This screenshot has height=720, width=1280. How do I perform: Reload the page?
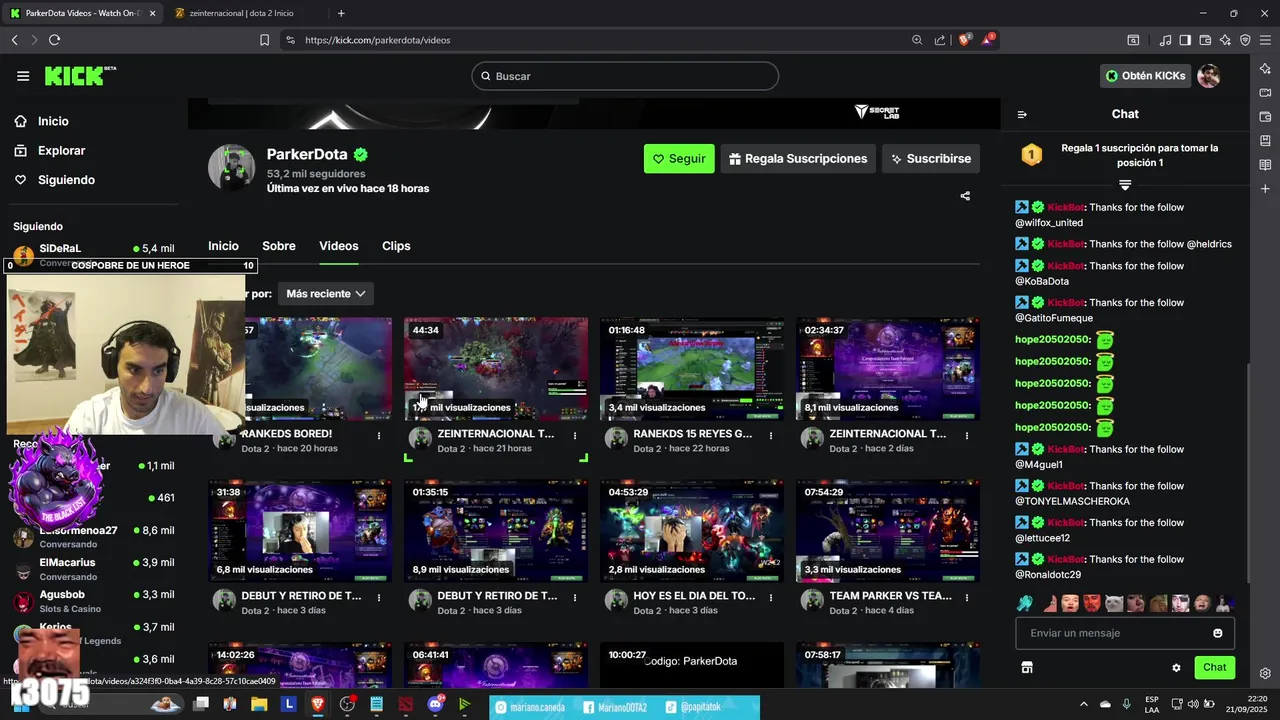(x=54, y=40)
